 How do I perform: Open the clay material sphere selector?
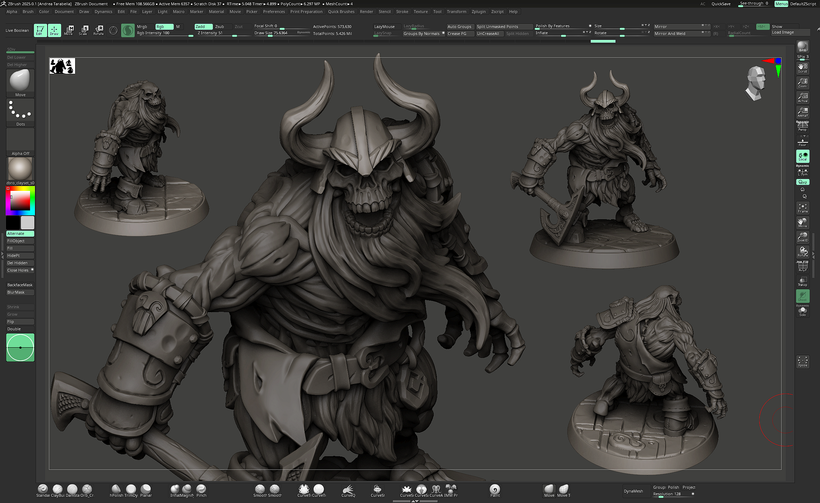(19, 168)
